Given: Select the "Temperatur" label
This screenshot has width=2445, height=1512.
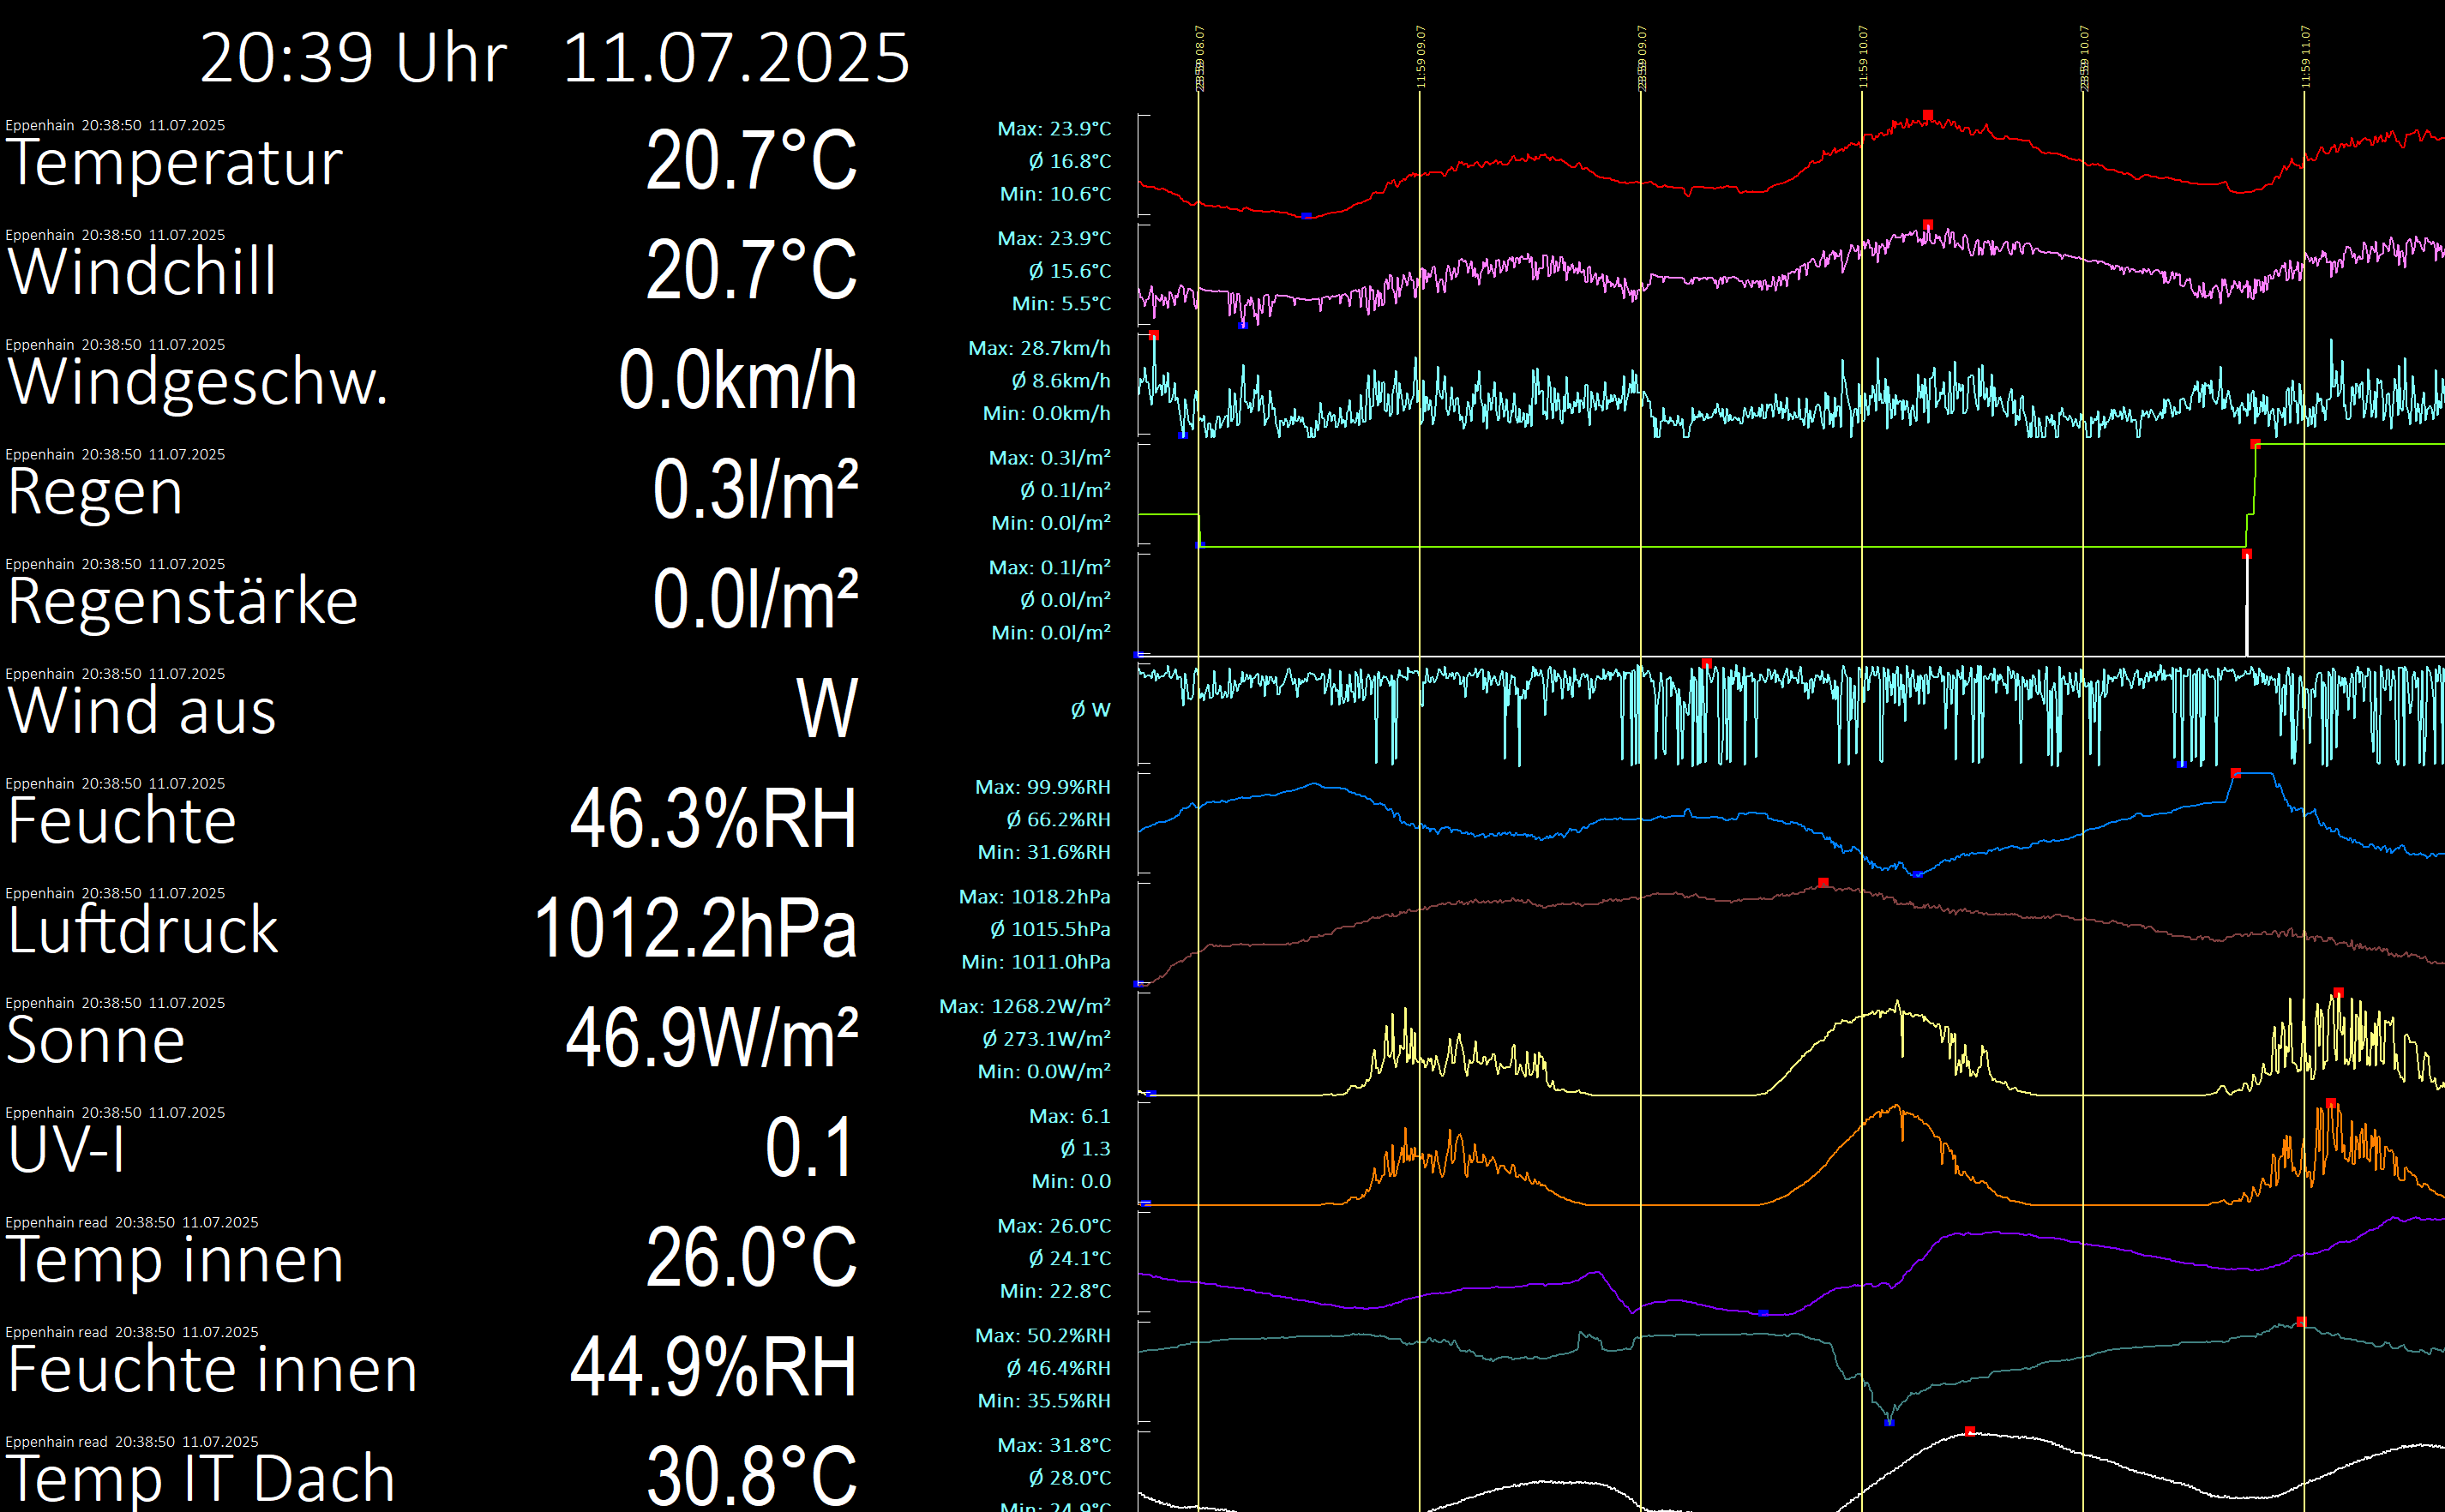Looking at the screenshot, I should coord(175,163).
